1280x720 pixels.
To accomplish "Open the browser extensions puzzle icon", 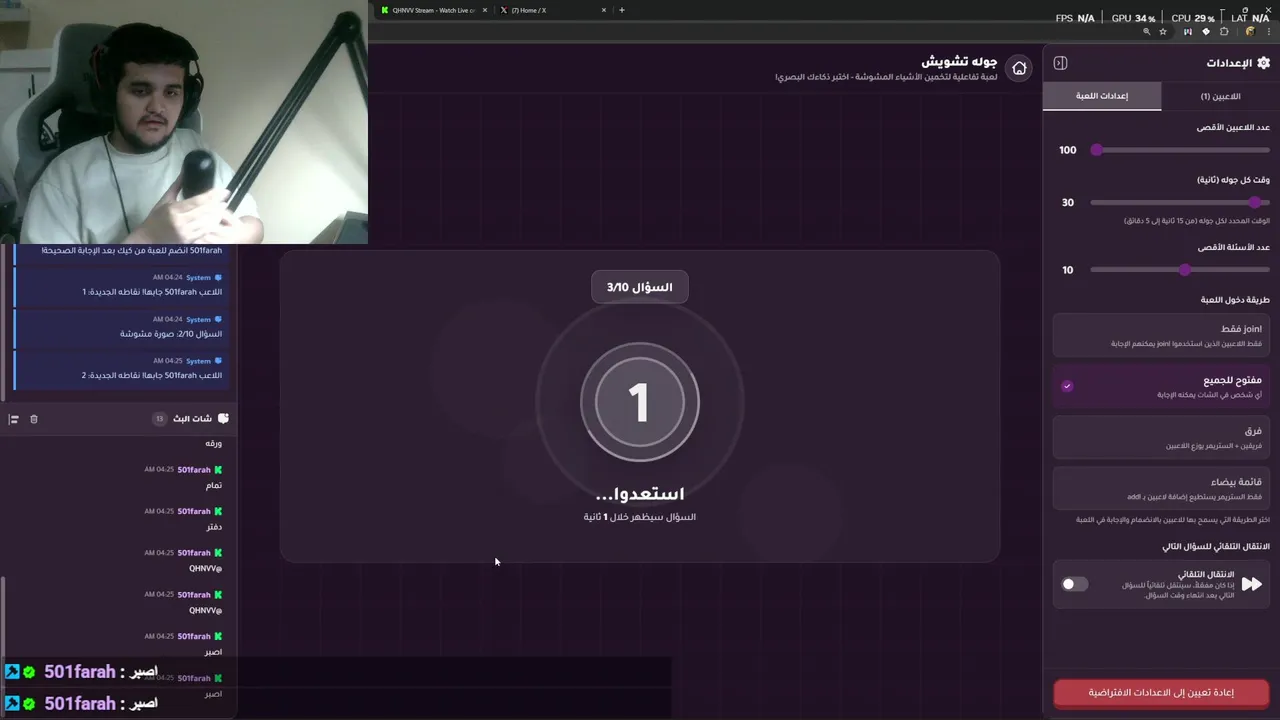I will 1224,32.
